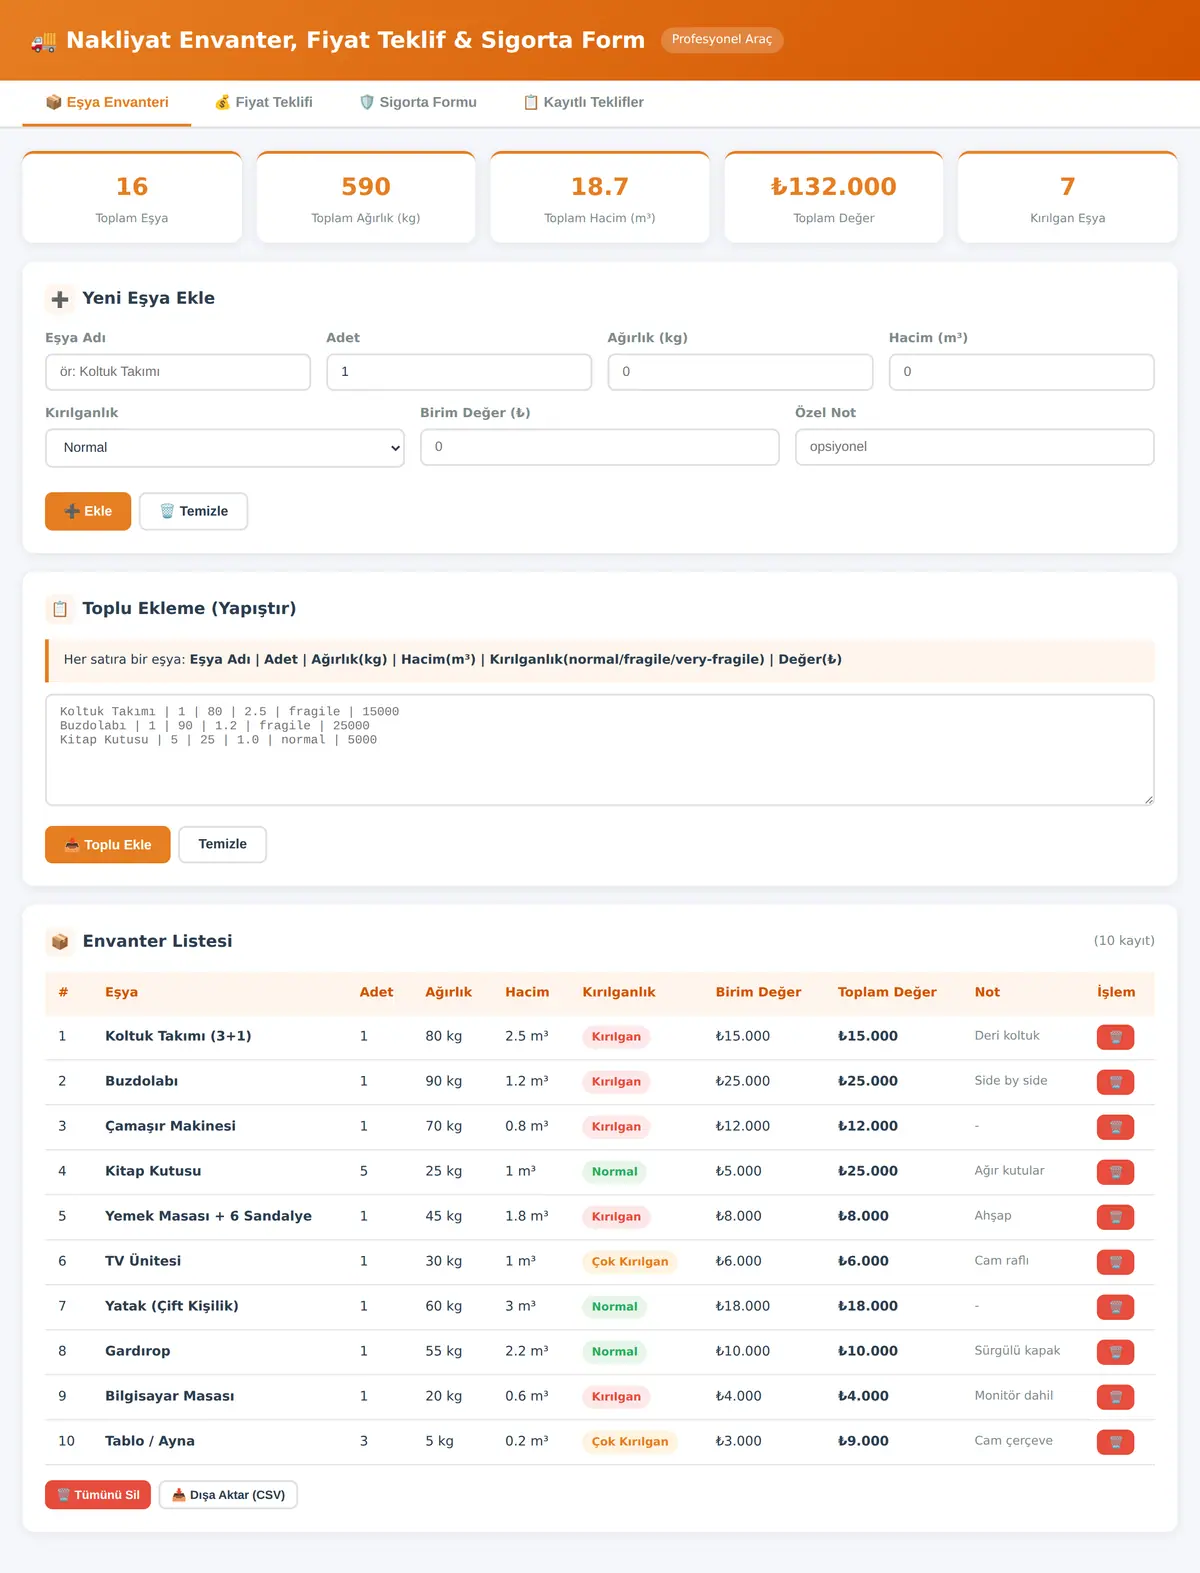The image size is (1200, 1573).
Task: Switch to the Eşya Envanteri tab
Action: 107,102
